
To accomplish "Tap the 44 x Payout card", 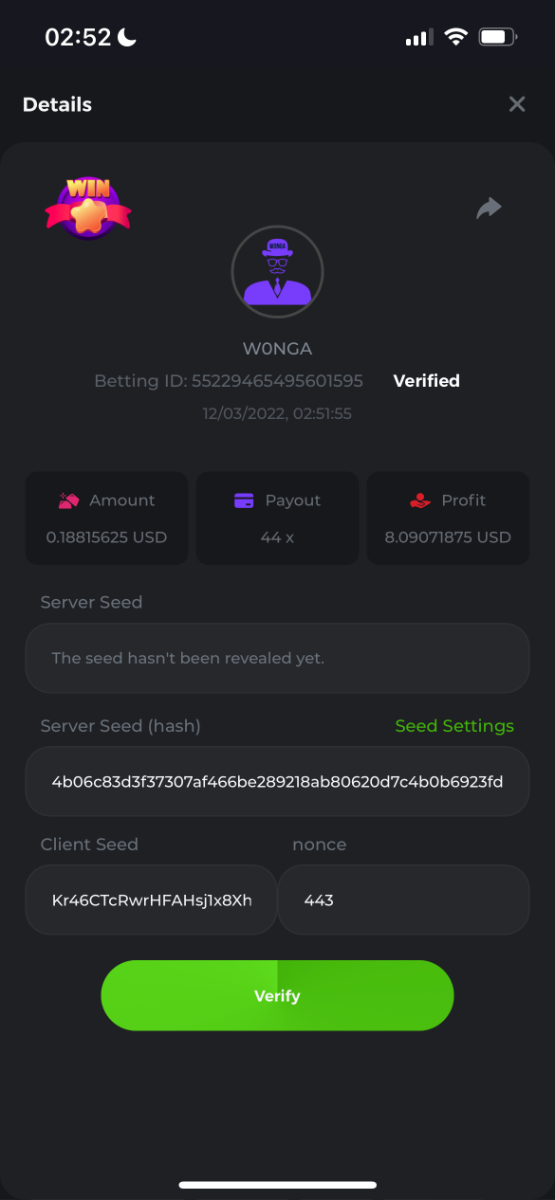I will pos(277,518).
